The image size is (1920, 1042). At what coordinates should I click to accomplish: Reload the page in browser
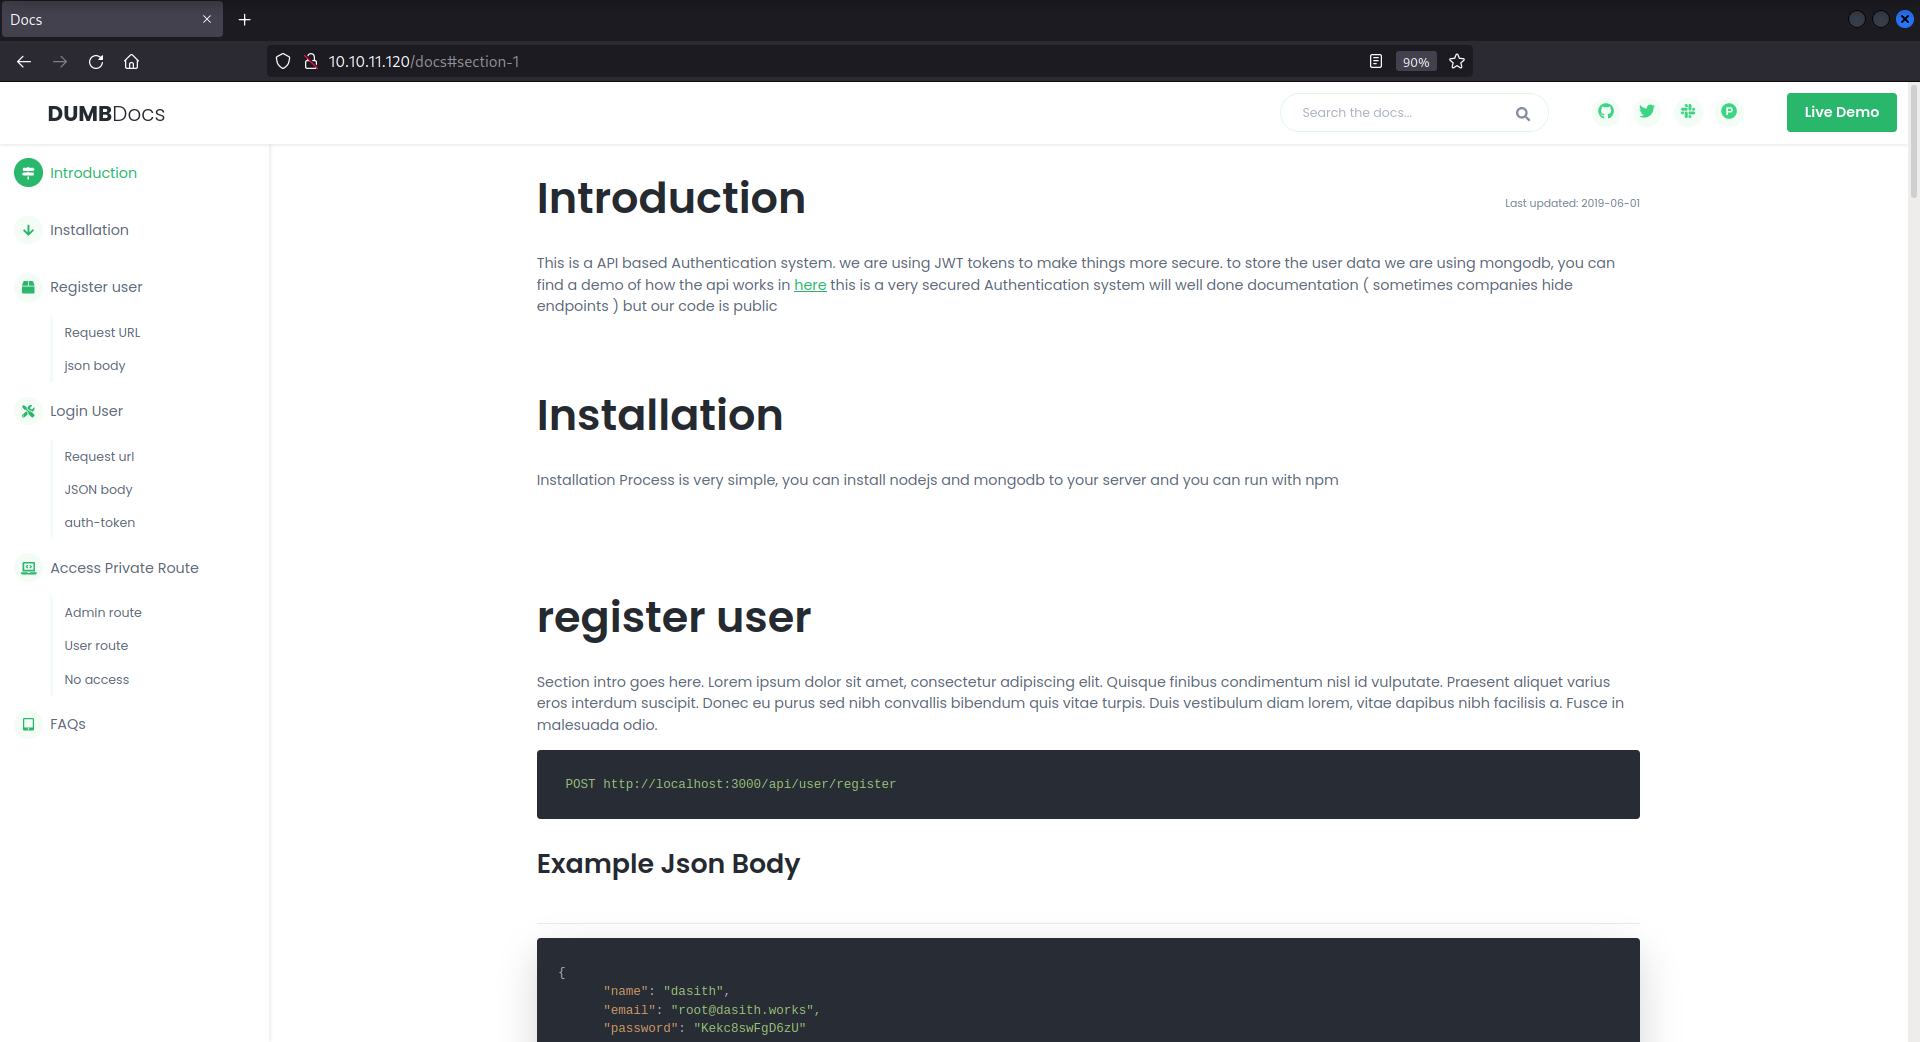coord(96,62)
